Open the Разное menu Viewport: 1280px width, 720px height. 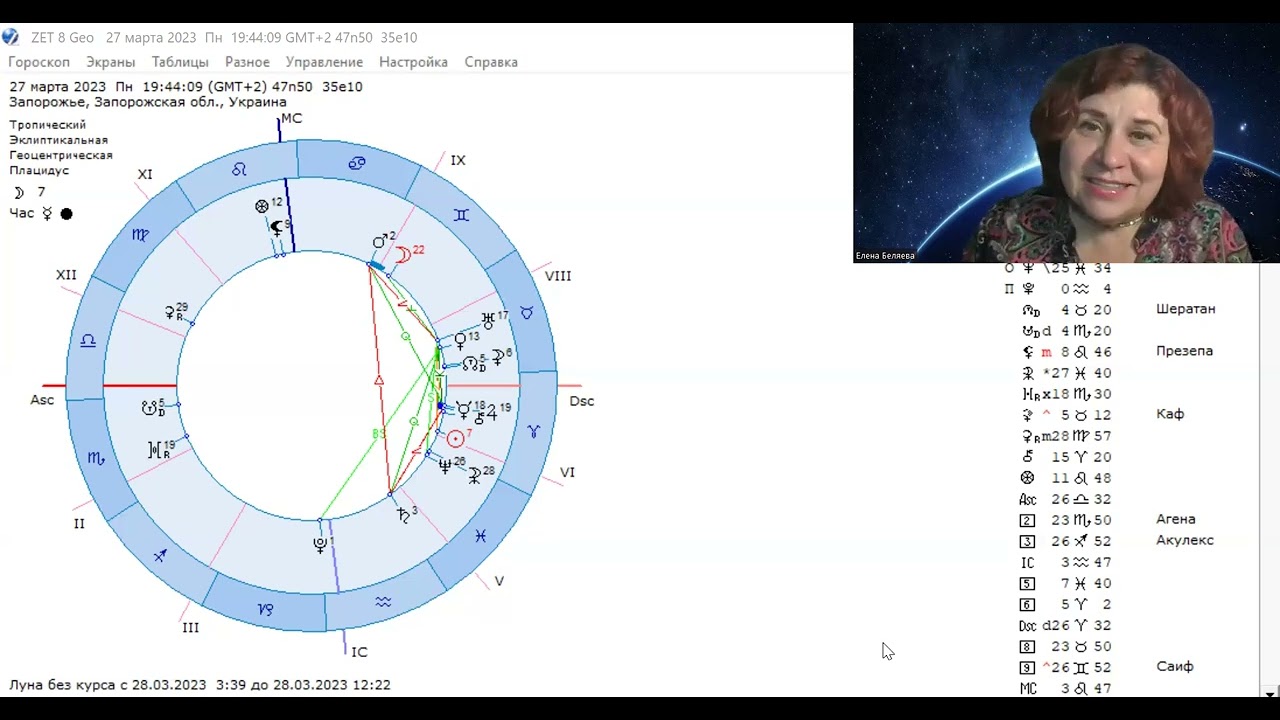[x=247, y=62]
